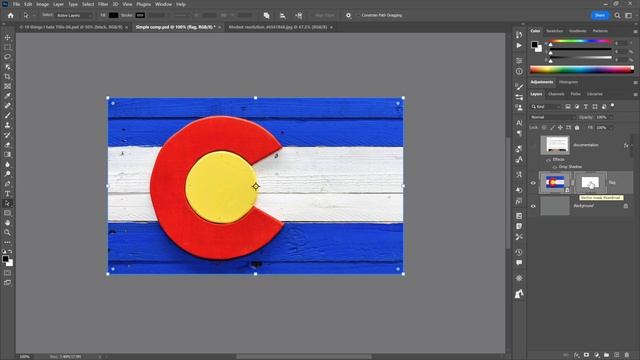
Task: Toggle Effects visibility under documentation layer
Action: click(549, 160)
